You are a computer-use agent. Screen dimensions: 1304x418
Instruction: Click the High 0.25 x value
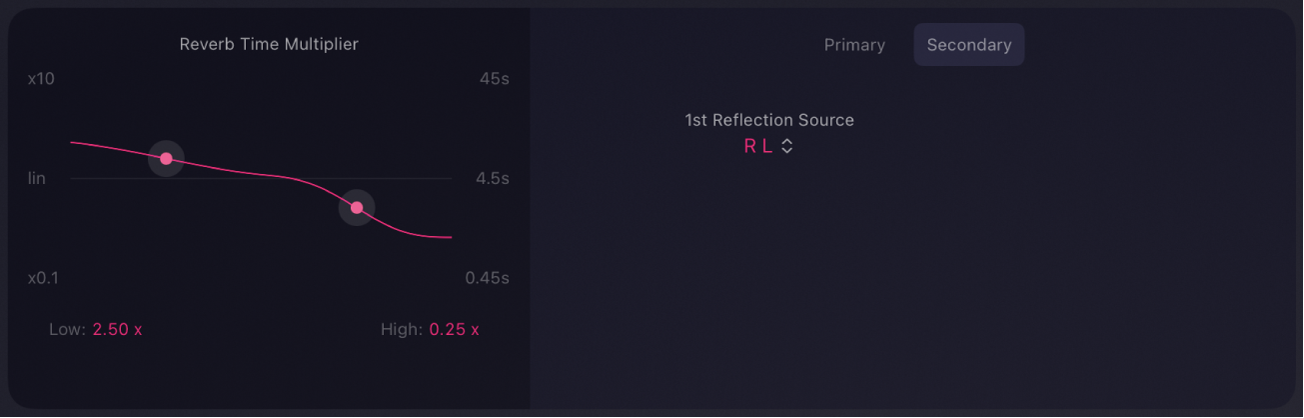454,329
